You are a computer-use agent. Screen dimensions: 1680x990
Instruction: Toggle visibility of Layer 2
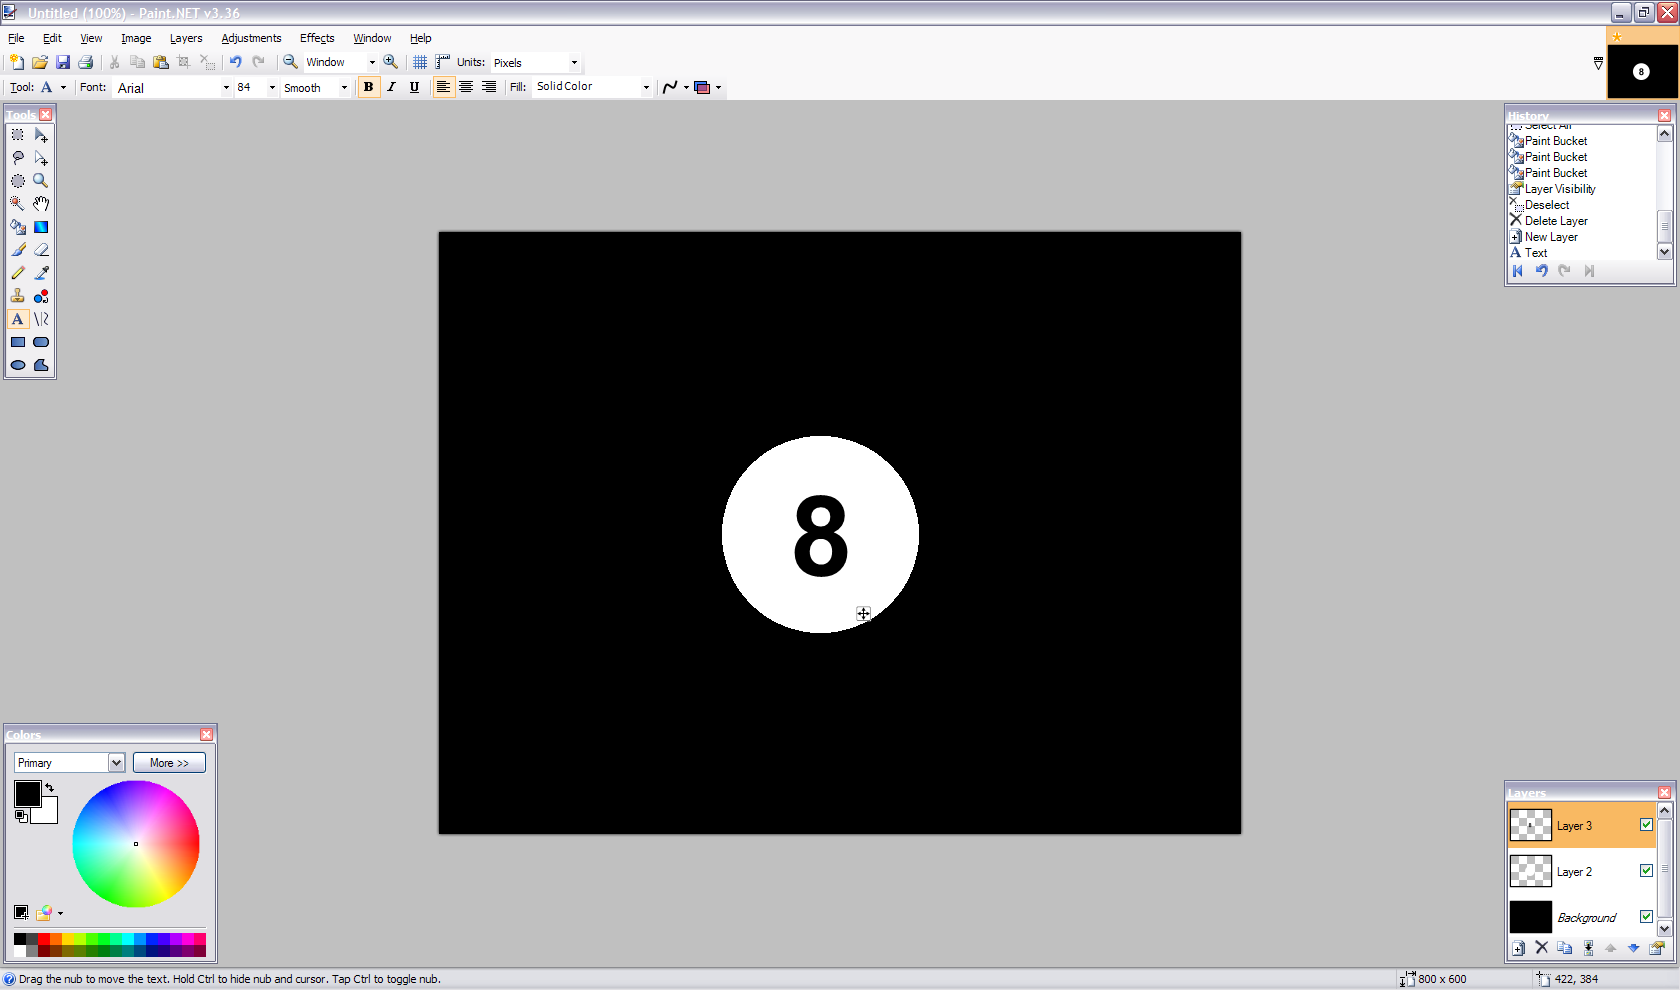1646,870
